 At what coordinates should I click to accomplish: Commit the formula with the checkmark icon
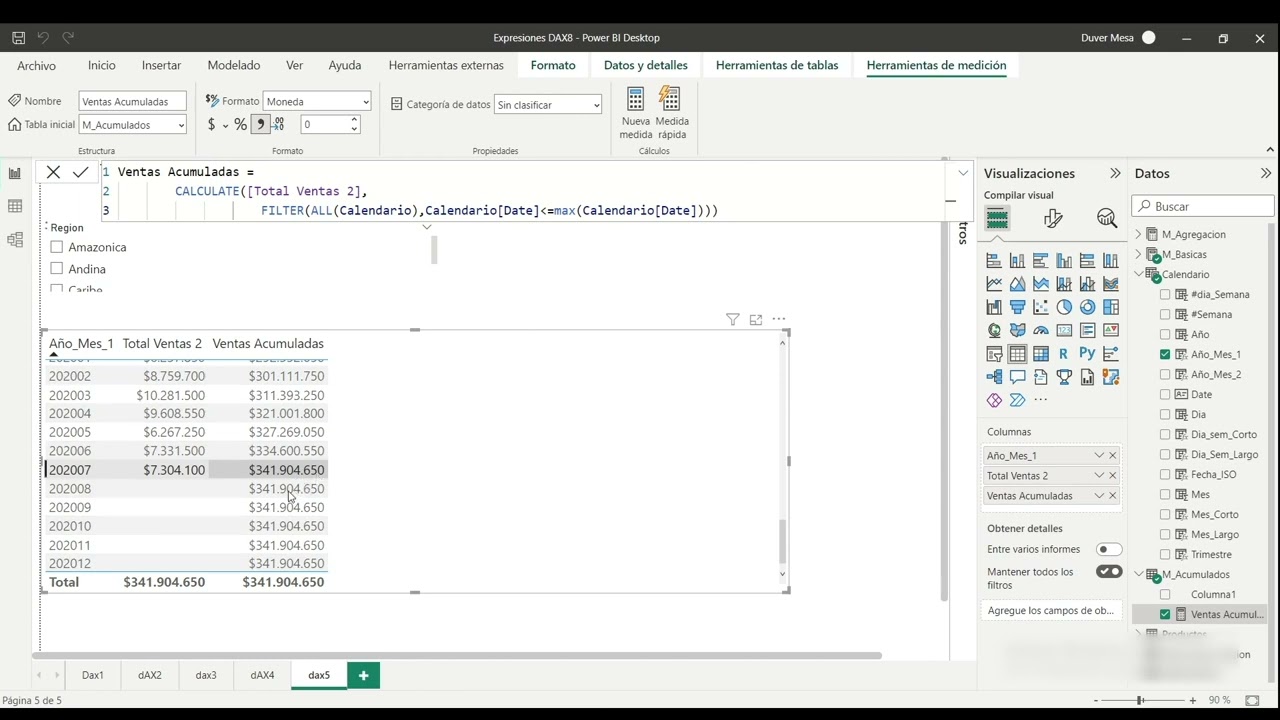tap(81, 172)
